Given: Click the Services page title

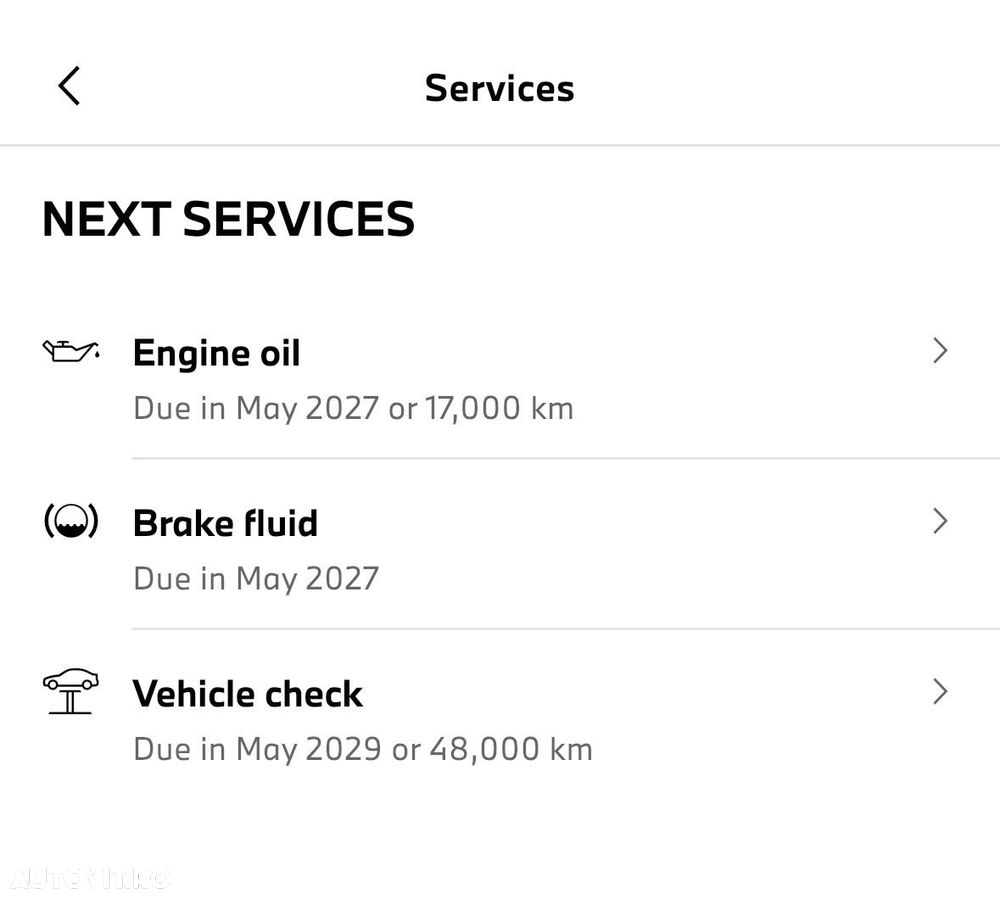Looking at the screenshot, I should click(499, 88).
